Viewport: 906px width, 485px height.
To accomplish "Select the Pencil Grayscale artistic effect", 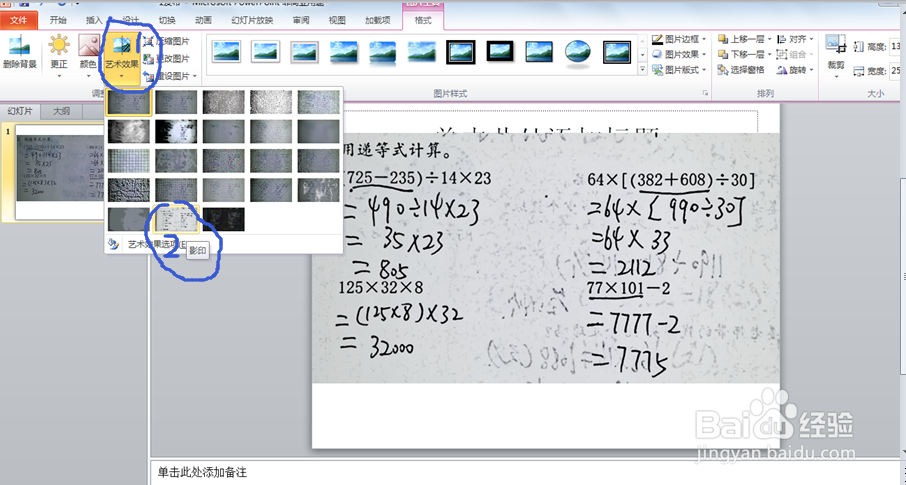I will [224, 102].
